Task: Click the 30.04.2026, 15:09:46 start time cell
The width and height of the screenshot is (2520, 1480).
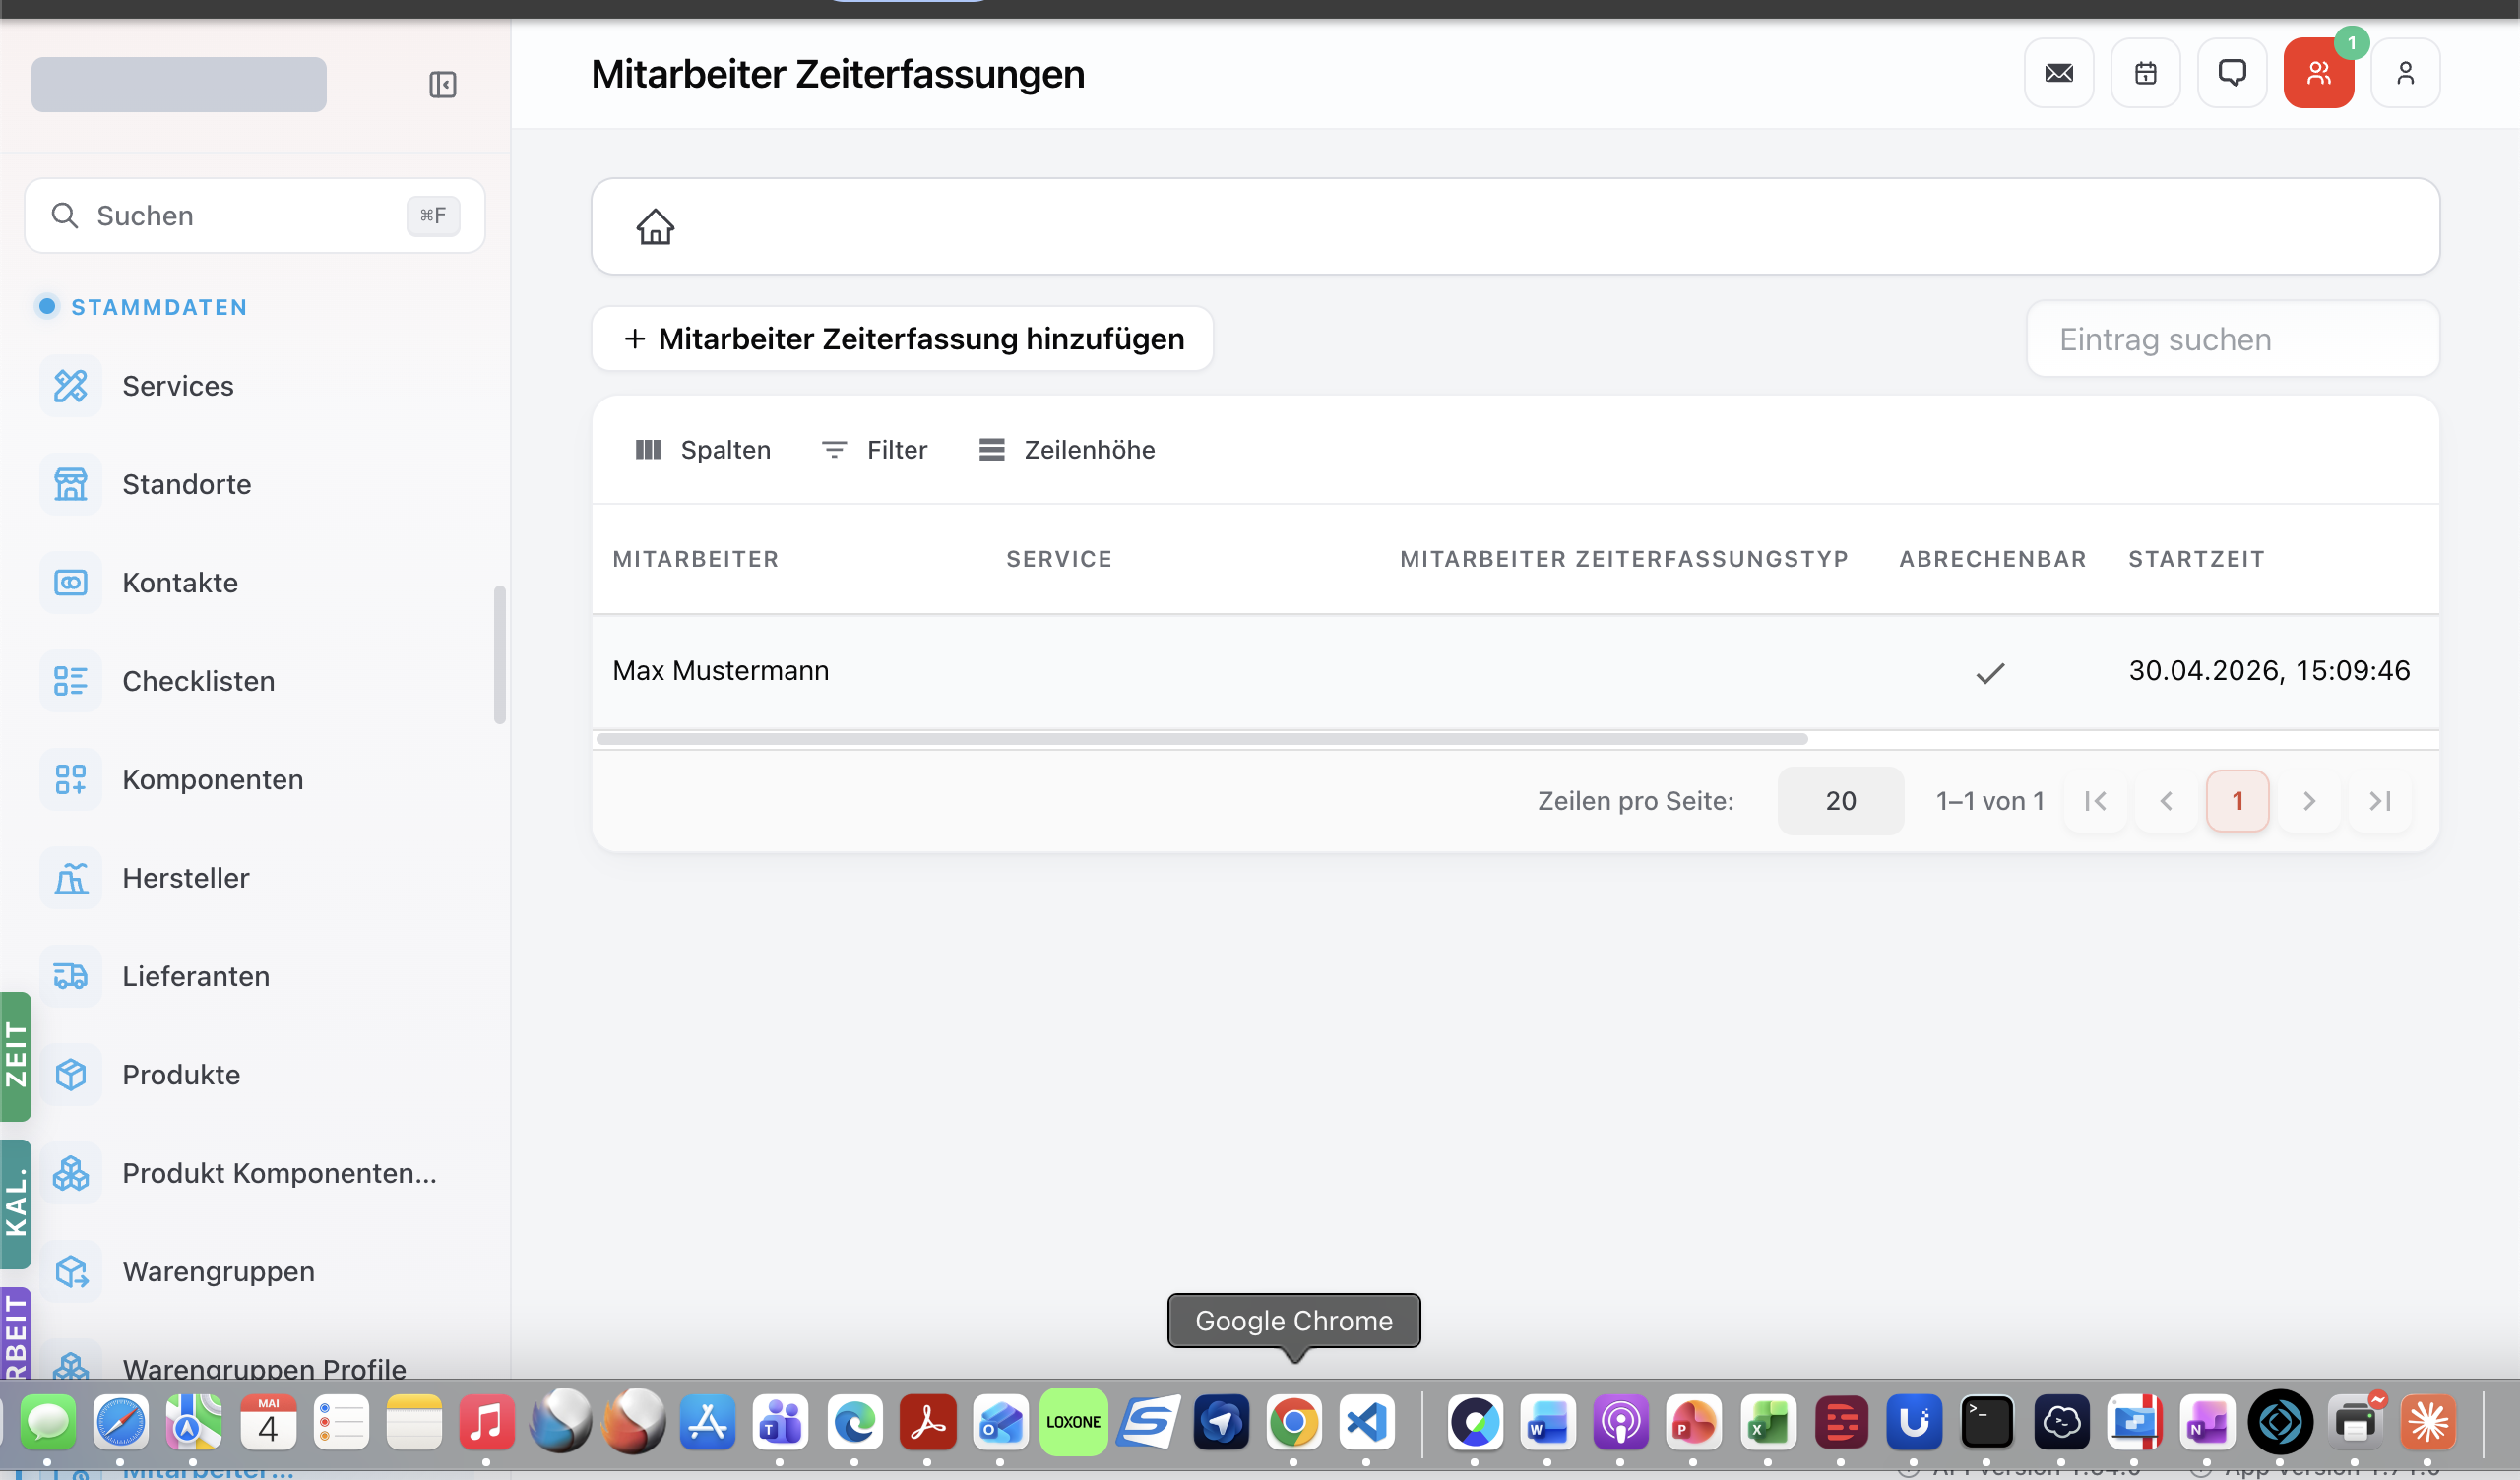Action: [x=2269, y=671]
